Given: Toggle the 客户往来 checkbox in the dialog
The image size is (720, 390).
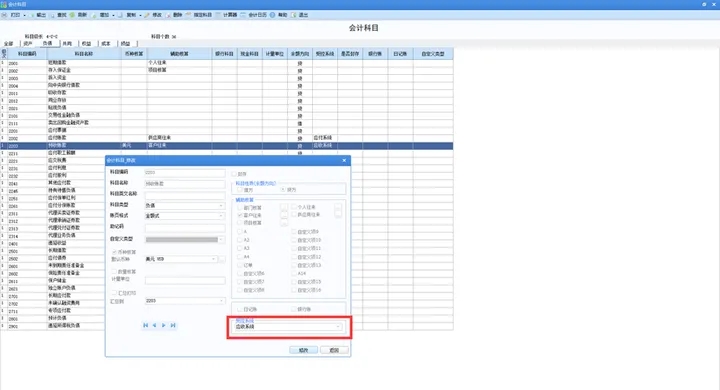Looking at the screenshot, I should pos(240,215).
